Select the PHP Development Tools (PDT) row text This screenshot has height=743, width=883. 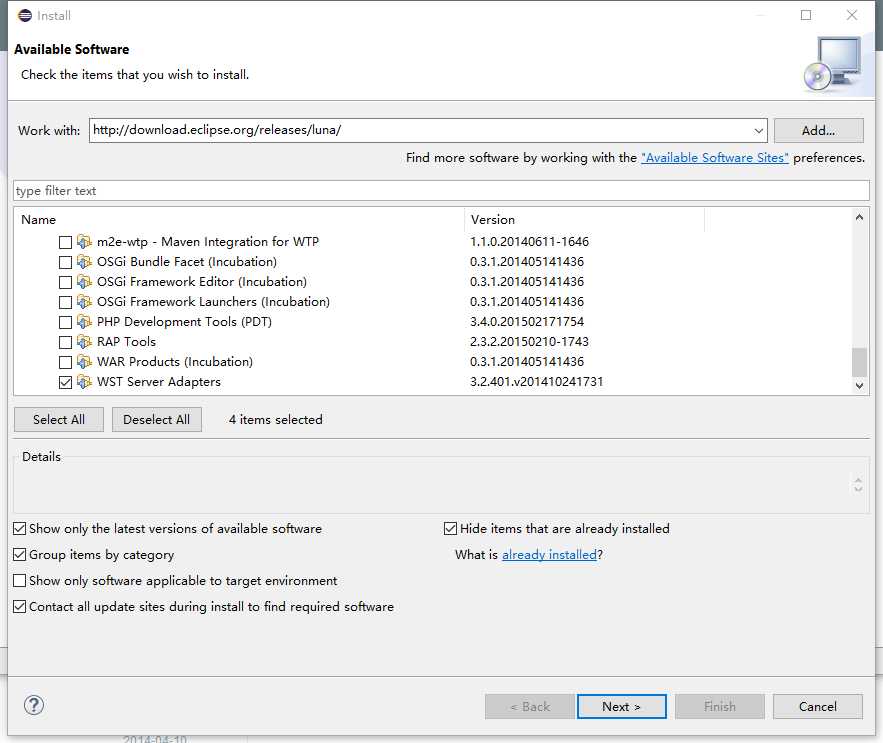[x=184, y=322]
